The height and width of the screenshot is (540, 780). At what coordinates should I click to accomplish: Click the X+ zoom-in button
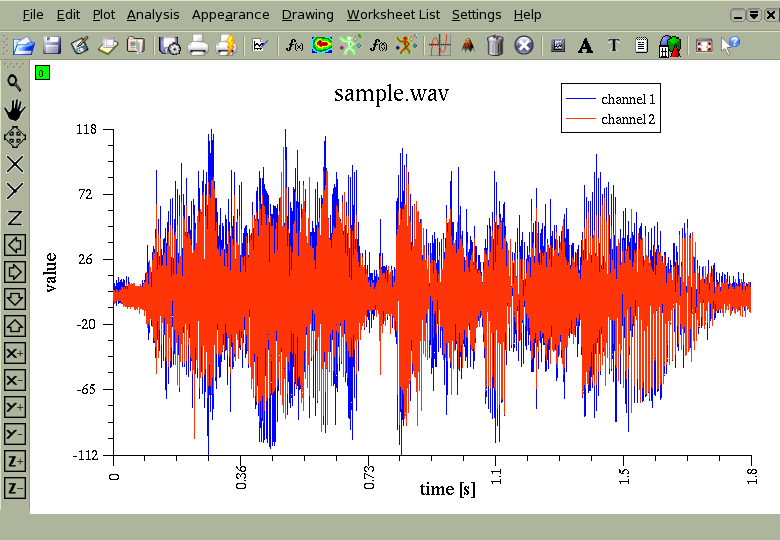point(14,353)
